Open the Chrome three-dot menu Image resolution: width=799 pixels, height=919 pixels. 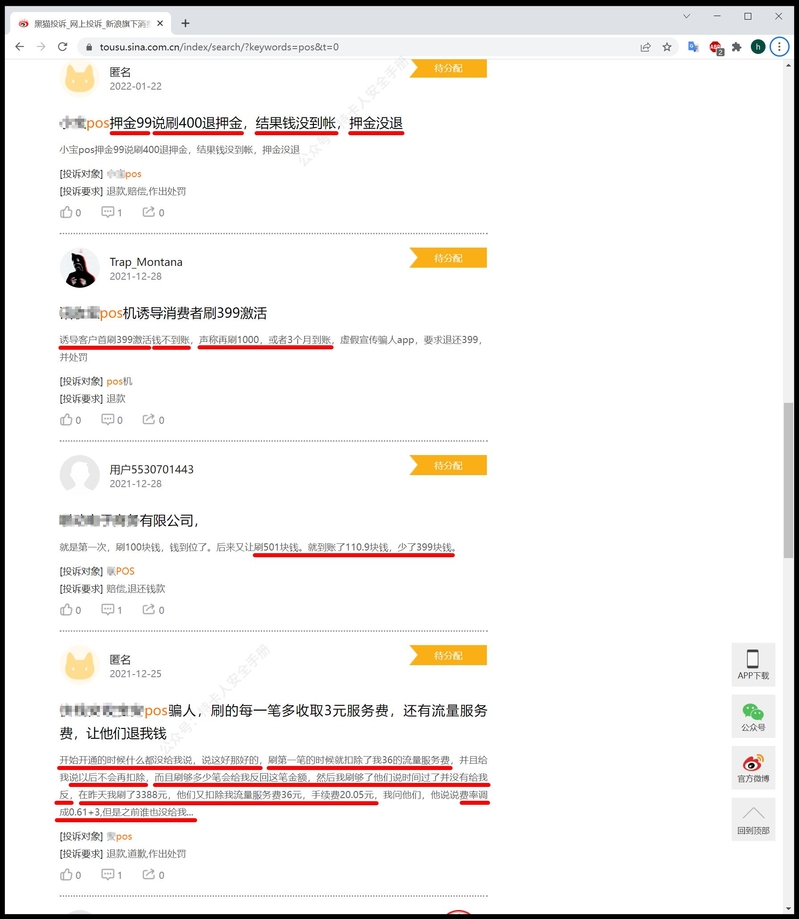click(x=779, y=47)
